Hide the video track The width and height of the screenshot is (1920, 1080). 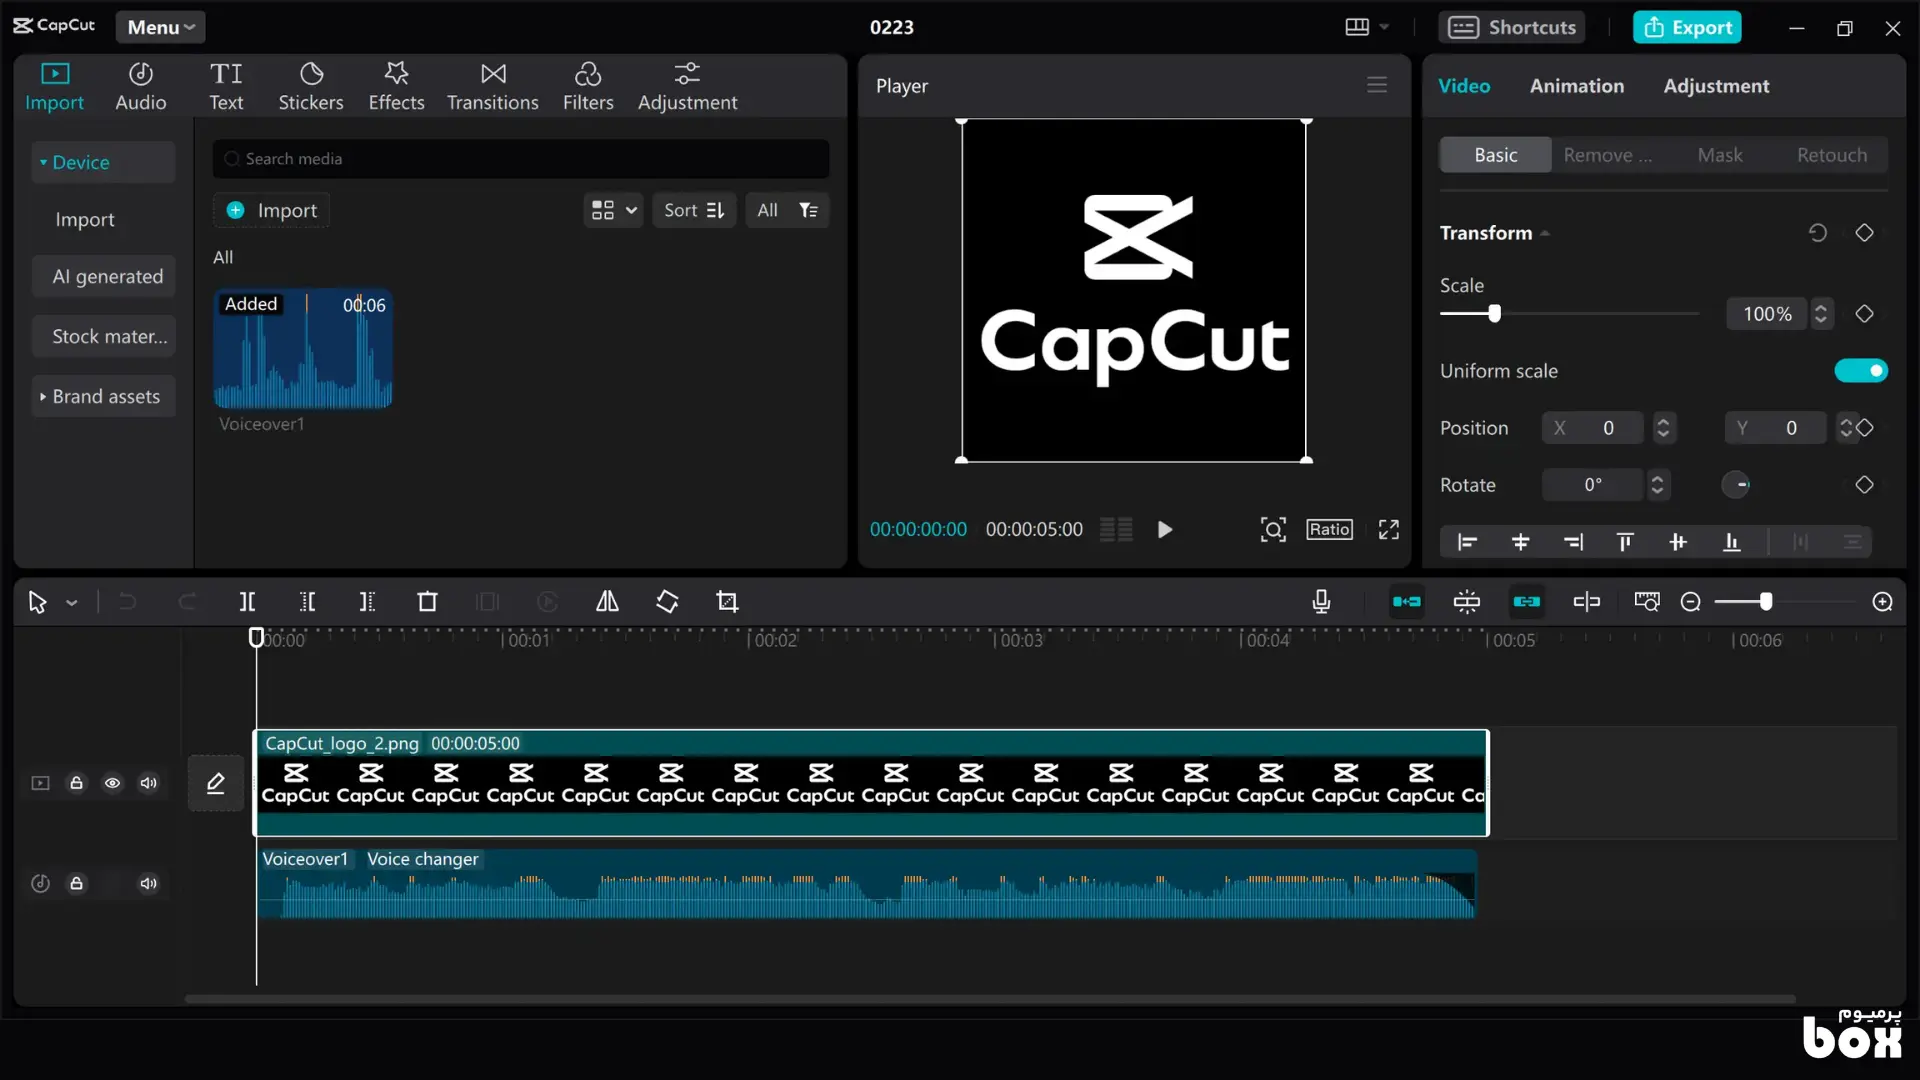coord(112,783)
